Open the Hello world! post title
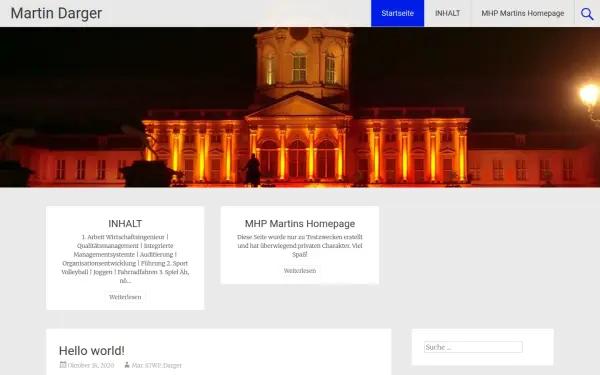 pyautogui.click(x=92, y=351)
